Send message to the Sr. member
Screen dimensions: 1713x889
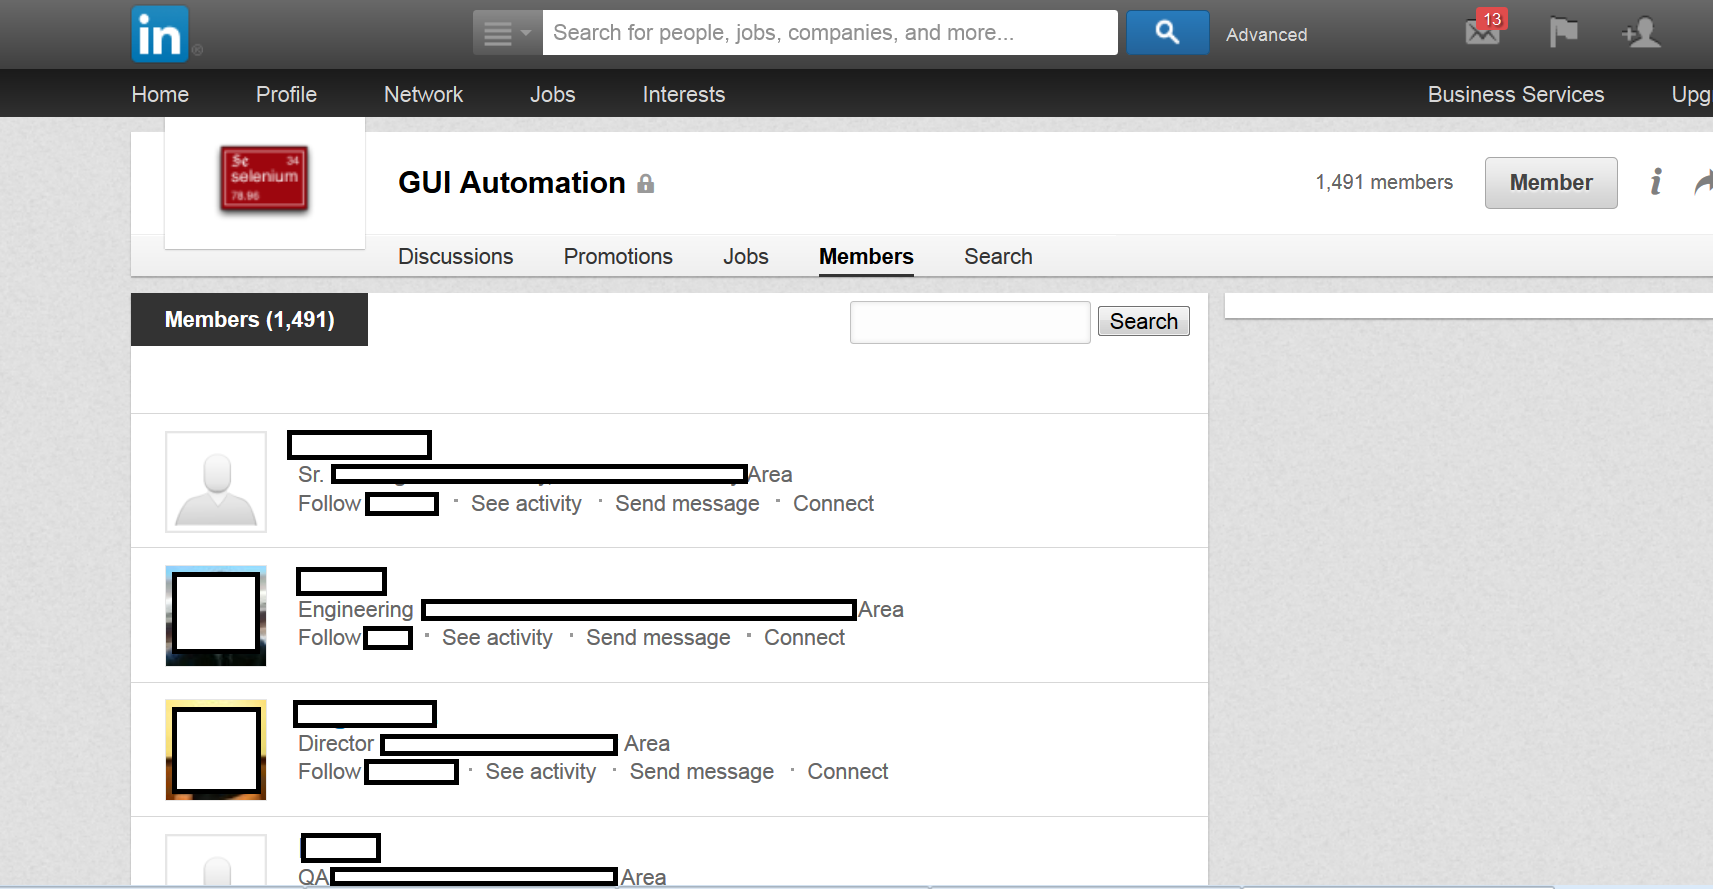(x=687, y=504)
